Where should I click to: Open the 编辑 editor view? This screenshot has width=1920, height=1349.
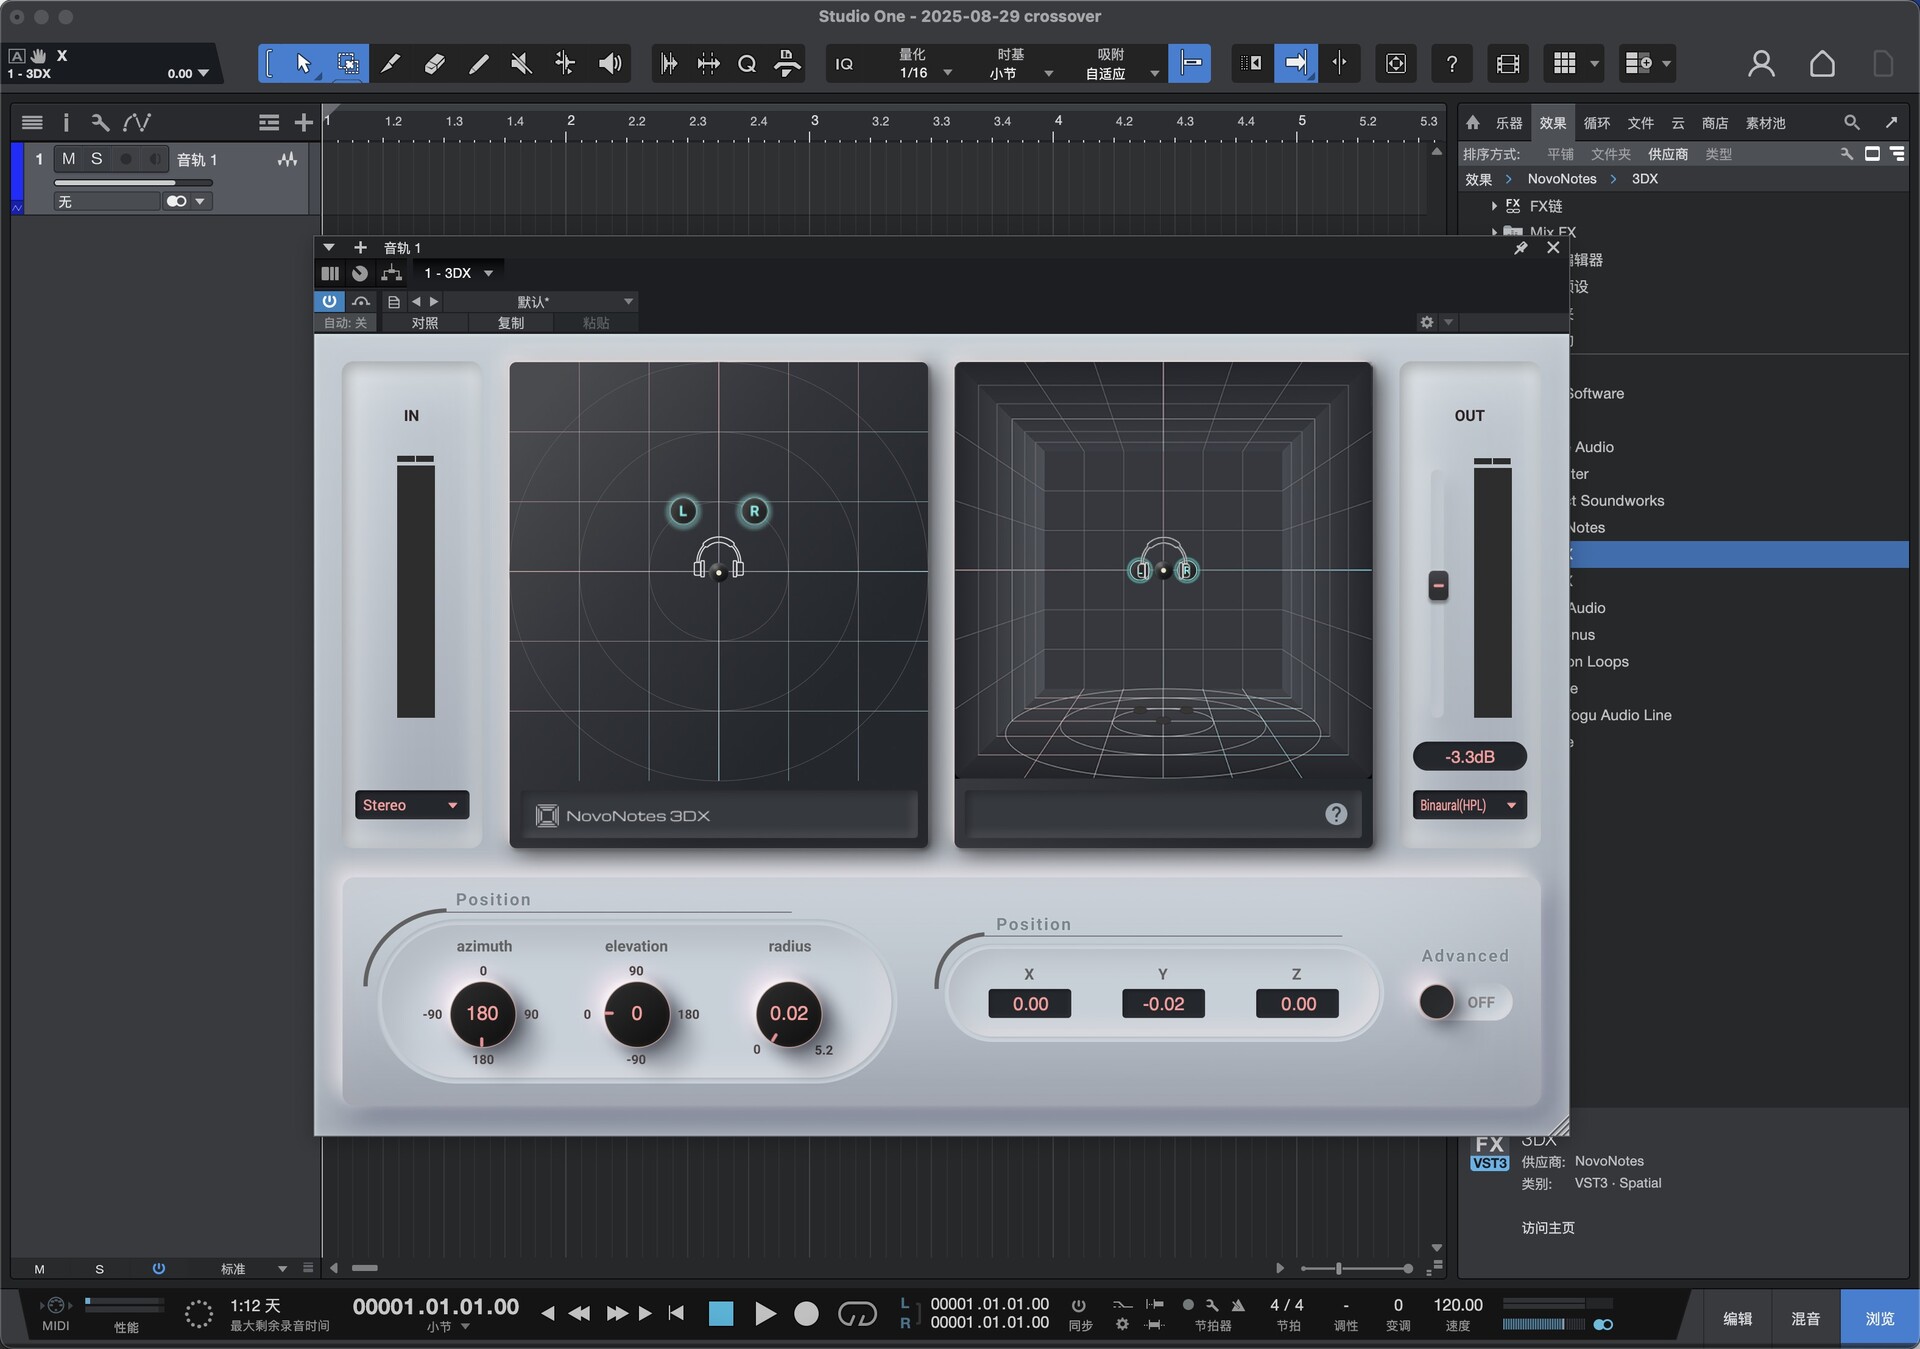coord(1737,1318)
